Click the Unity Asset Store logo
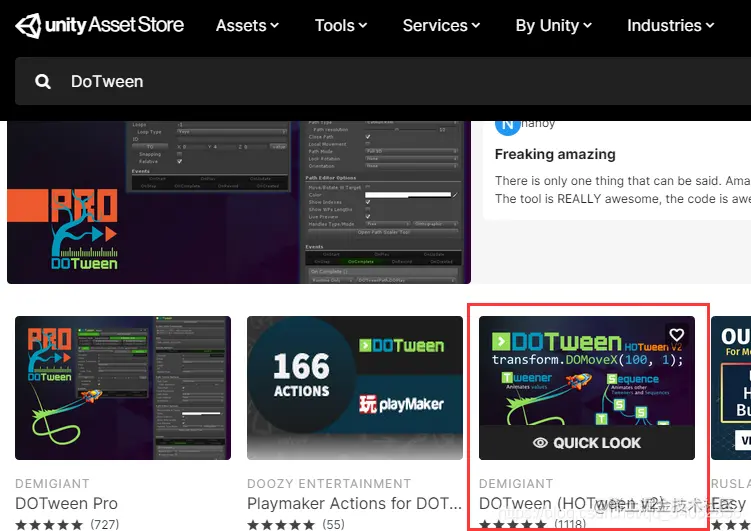Viewport: 751px width, 531px height. pos(100,25)
